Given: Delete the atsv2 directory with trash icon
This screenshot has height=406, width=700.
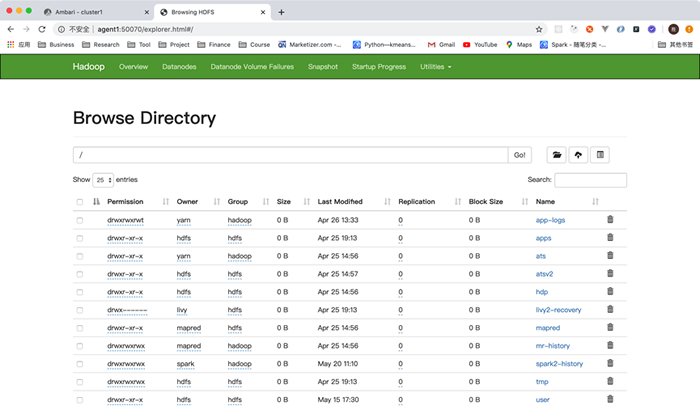Looking at the screenshot, I should [x=610, y=273].
